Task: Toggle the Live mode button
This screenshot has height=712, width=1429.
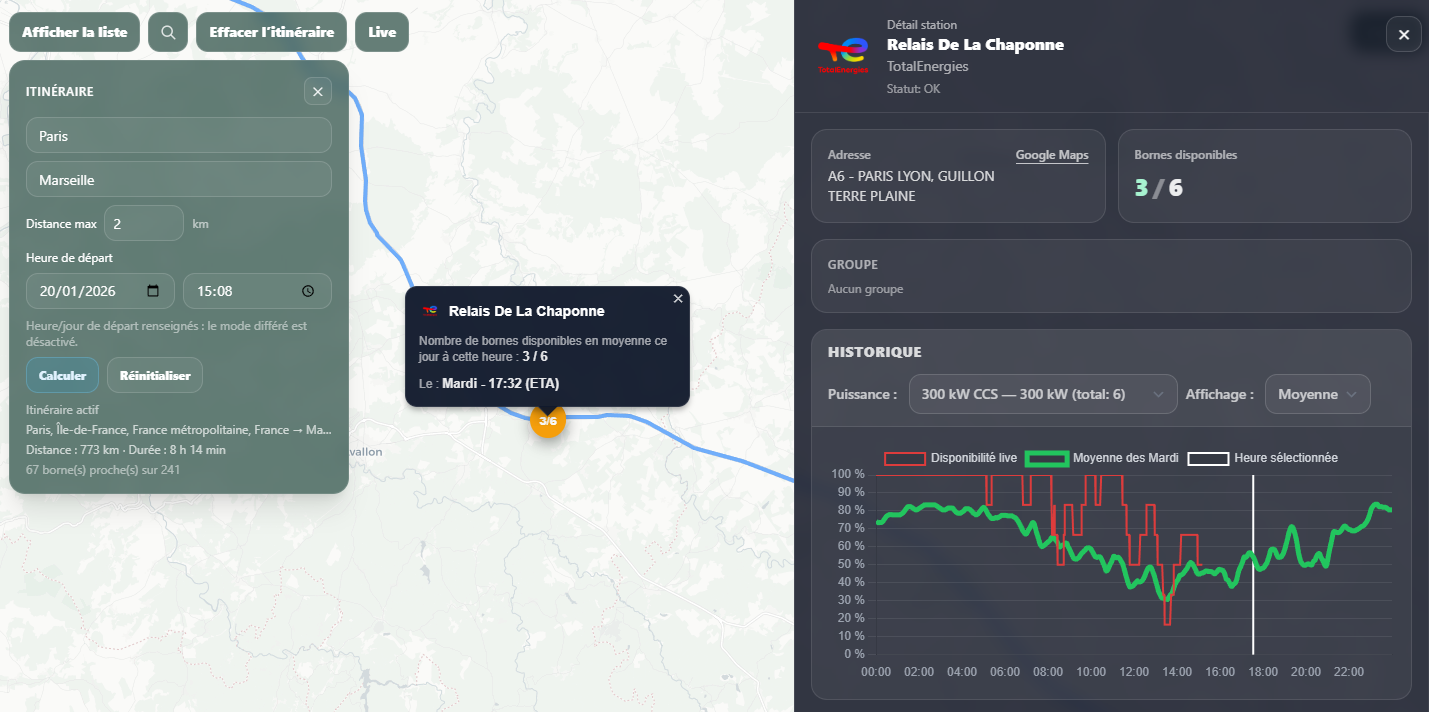Action: coord(382,32)
